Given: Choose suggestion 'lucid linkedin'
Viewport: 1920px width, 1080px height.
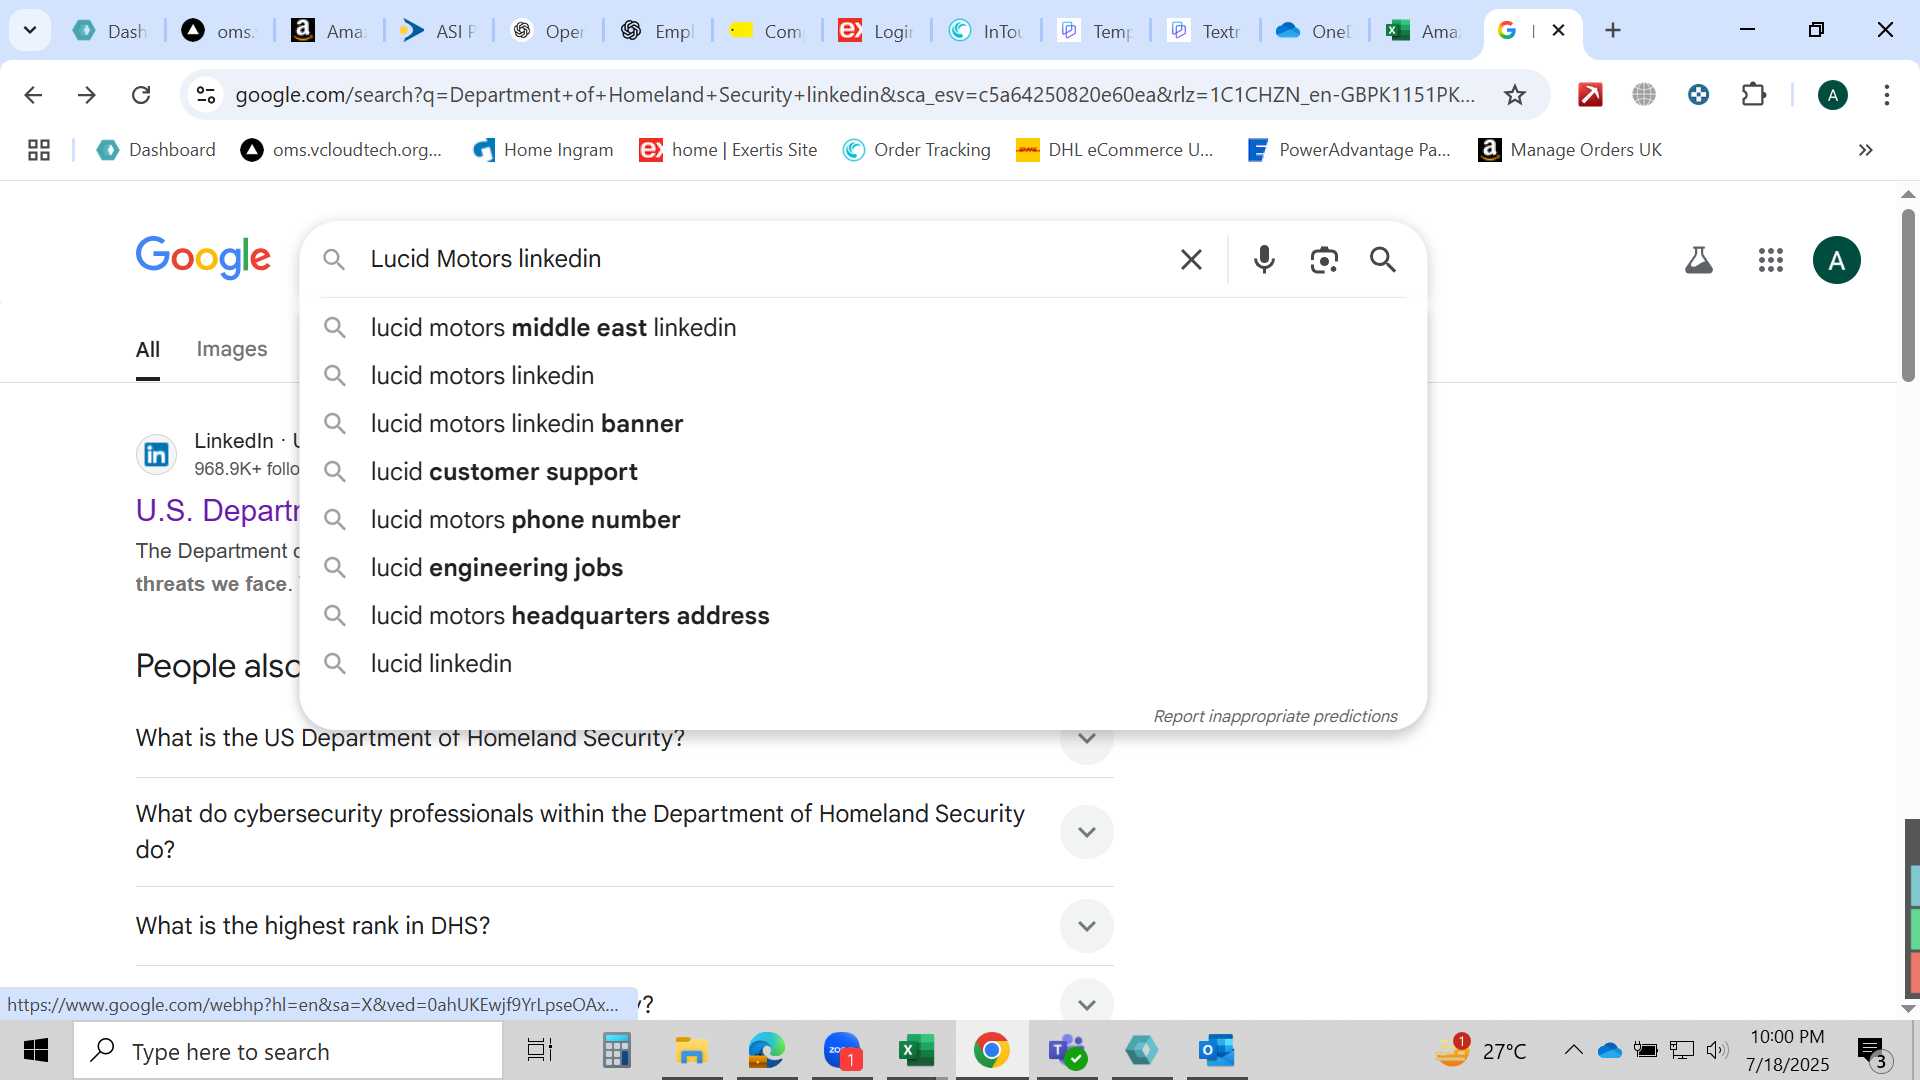Looking at the screenshot, I should (862, 664).
